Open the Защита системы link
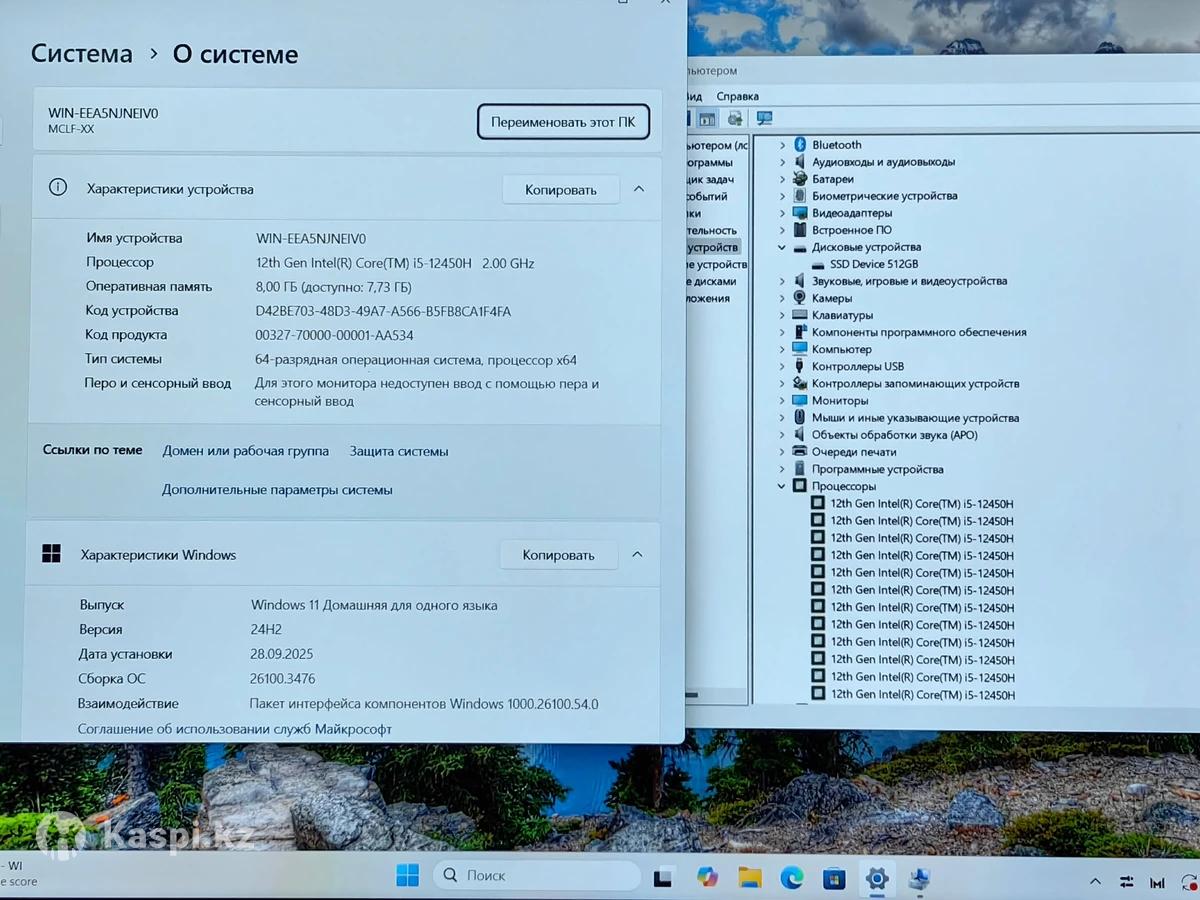The image size is (1200, 900). click(x=399, y=451)
